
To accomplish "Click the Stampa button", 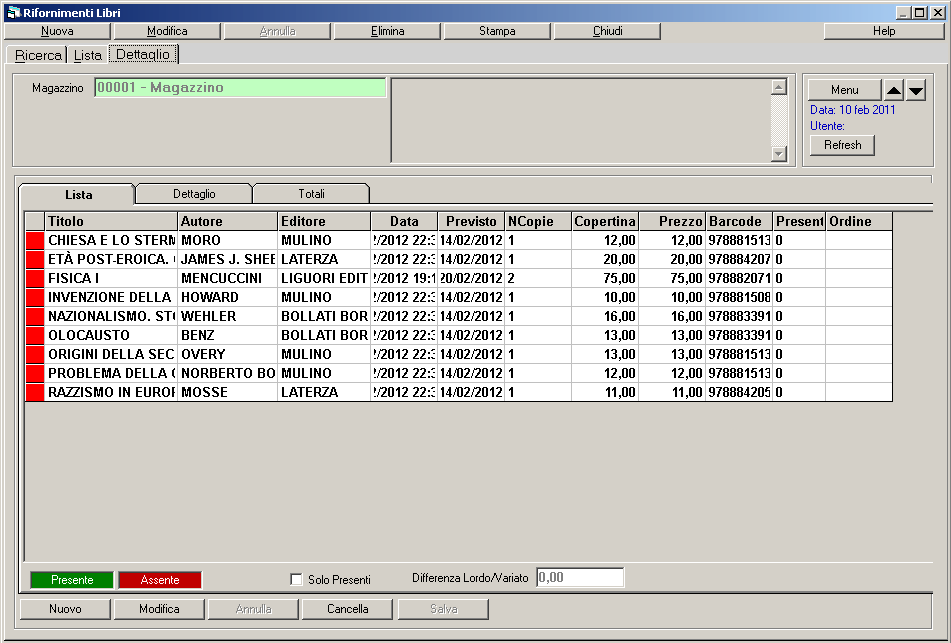I will [497, 31].
